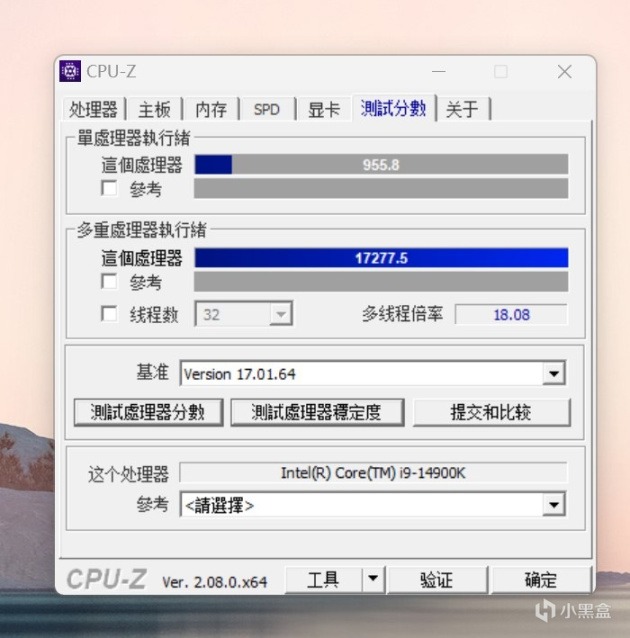Screen dimensions: 630x638
Task: Open the 參考 <請選擇> processor dropdown
Action: point(372,505)
